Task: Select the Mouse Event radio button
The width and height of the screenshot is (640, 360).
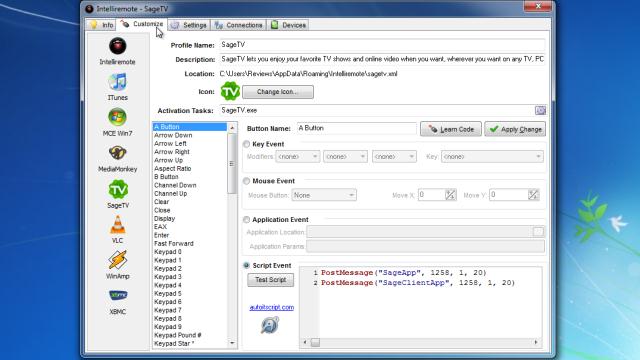Action: point(247,181)
